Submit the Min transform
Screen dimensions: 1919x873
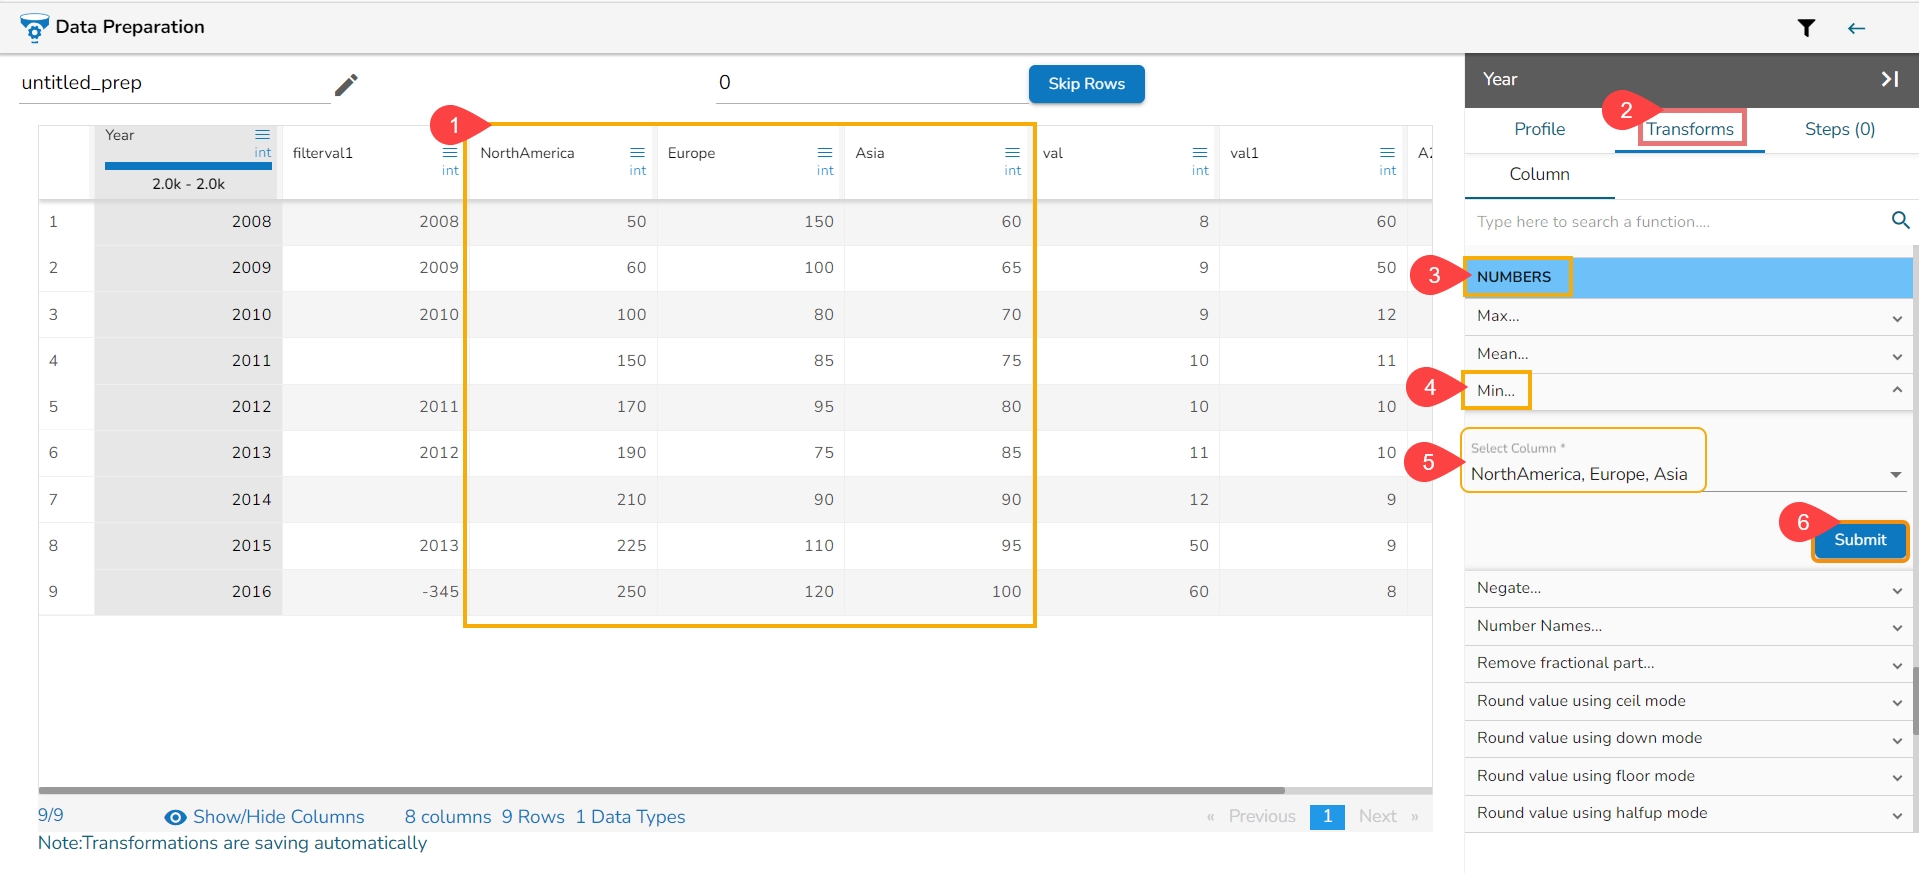point(1859,540)
